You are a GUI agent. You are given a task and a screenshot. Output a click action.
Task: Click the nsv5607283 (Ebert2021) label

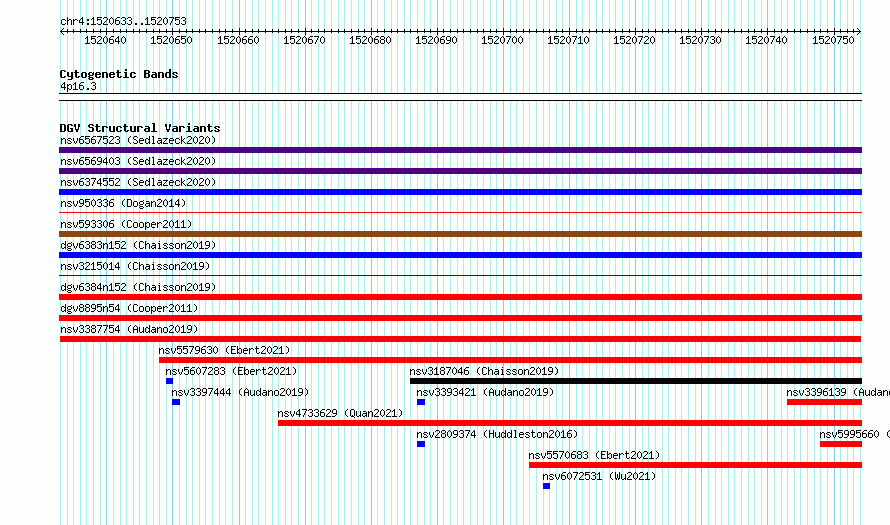coord(231,371)
